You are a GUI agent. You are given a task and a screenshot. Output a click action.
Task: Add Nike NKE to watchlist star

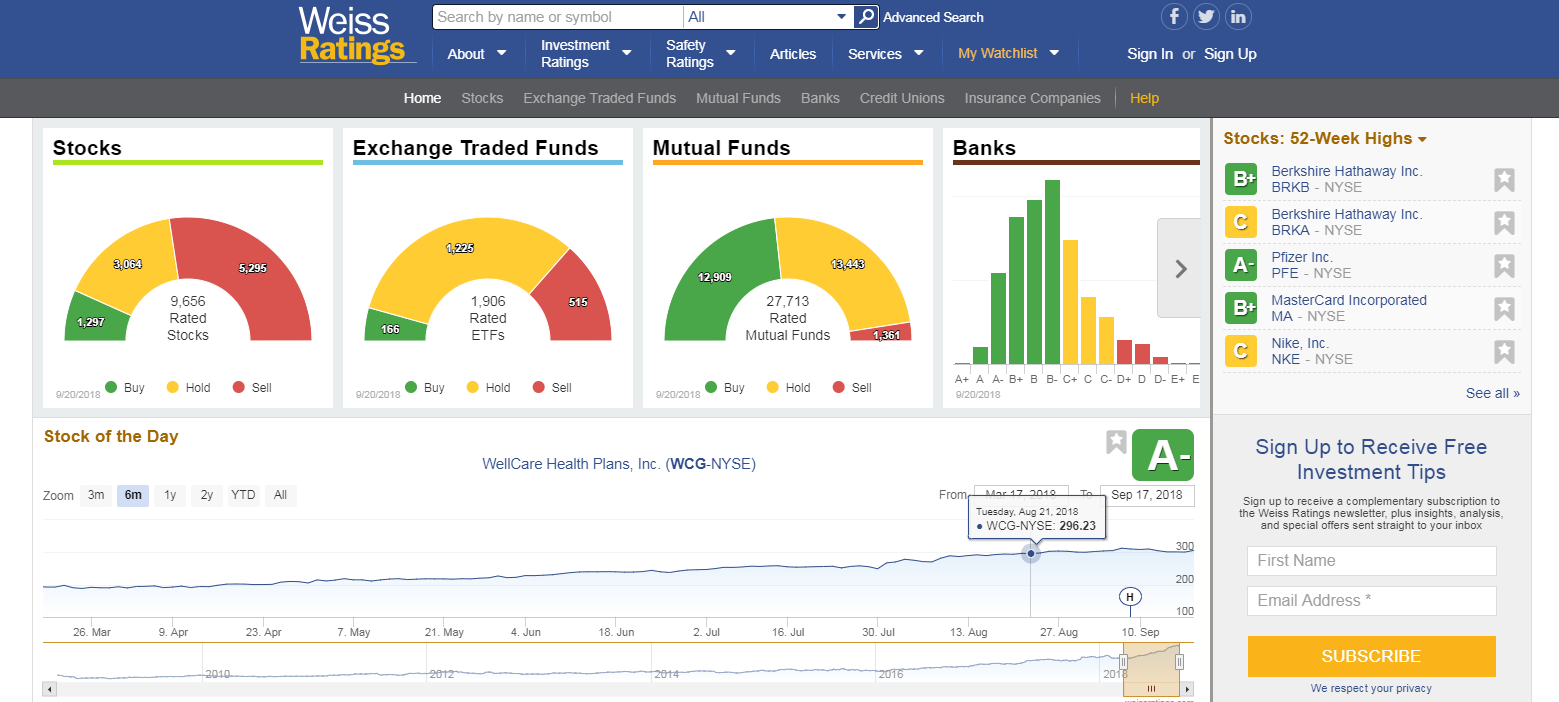(1504, 352)
